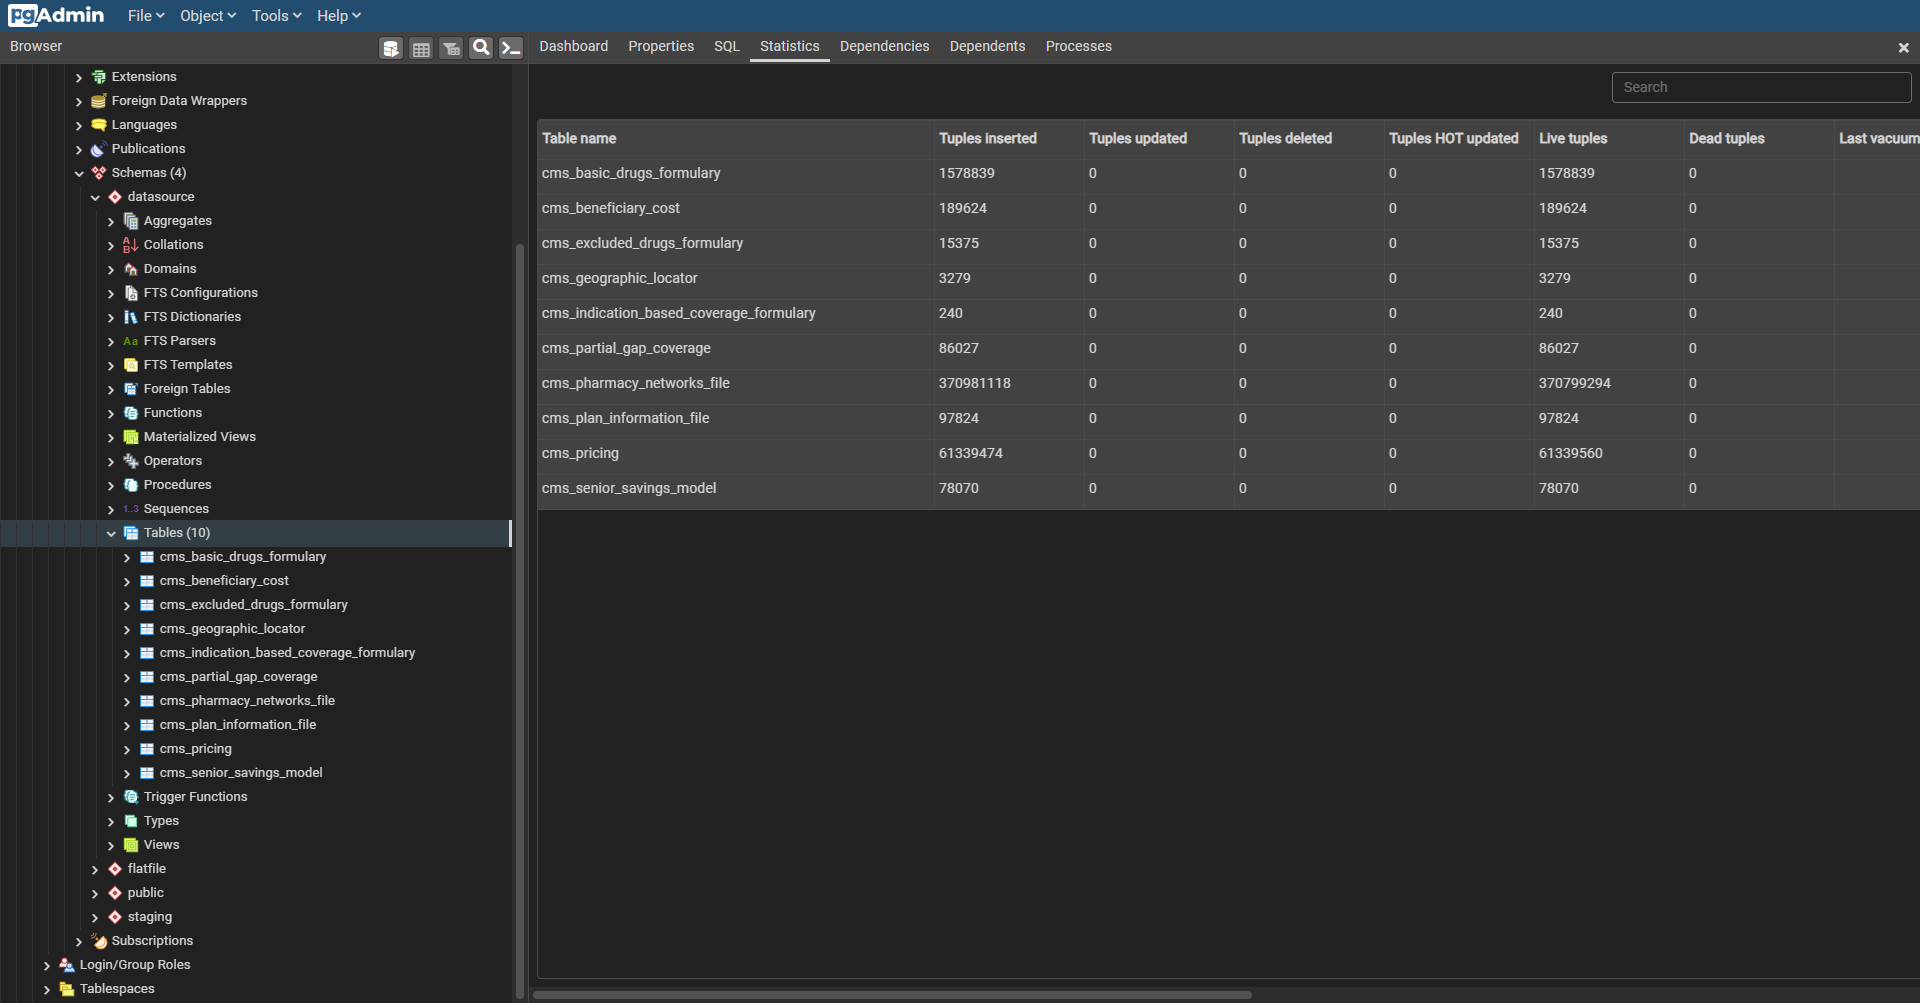This screenshot has width=1920, height=1003.
Task: Sort by Live tuples column header
Action: point(1609,139)
